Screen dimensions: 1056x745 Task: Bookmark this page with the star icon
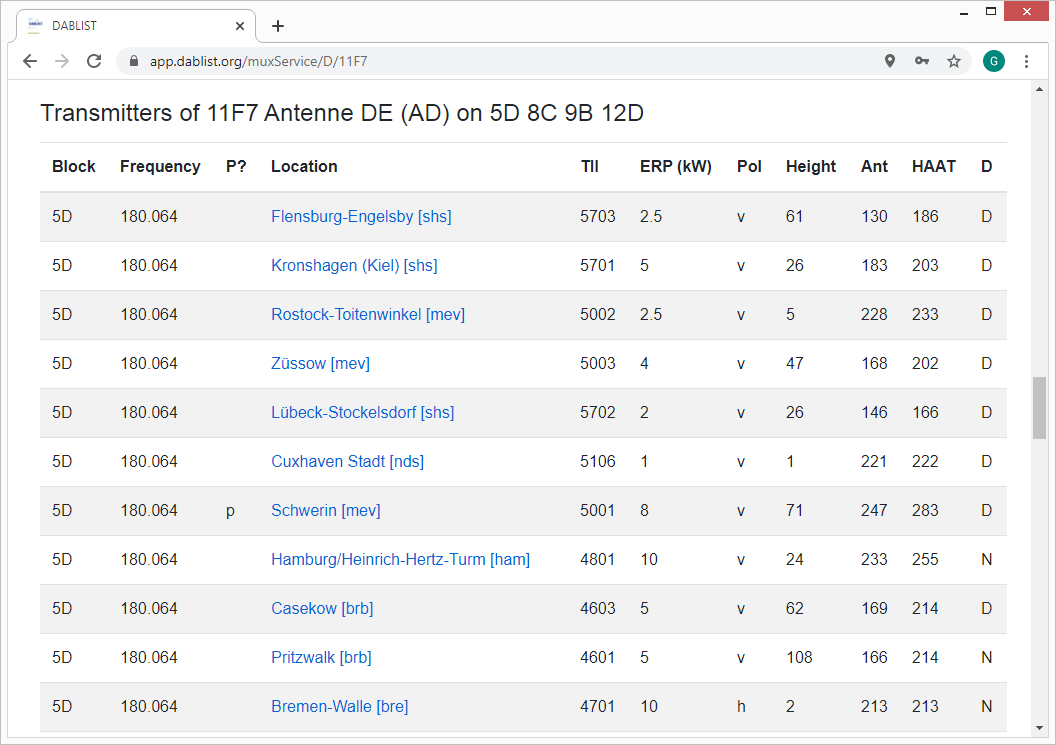click(954, 61)
